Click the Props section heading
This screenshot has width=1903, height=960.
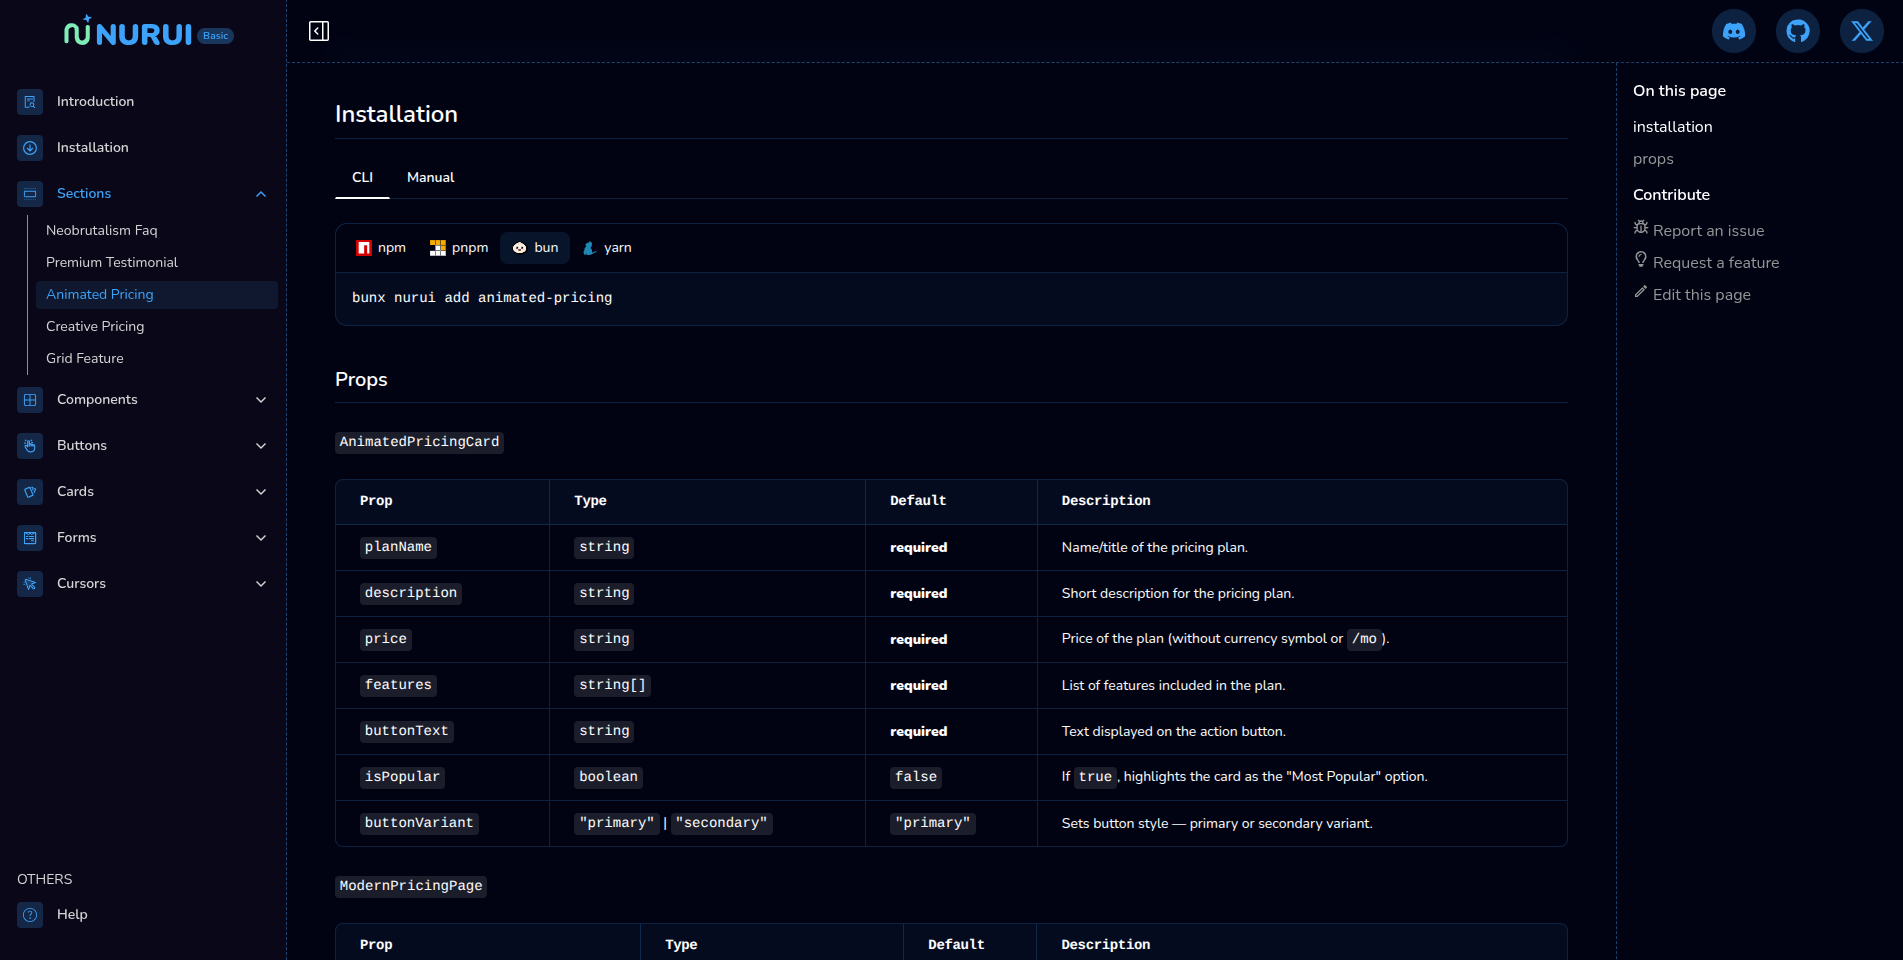tap(361, 380)
